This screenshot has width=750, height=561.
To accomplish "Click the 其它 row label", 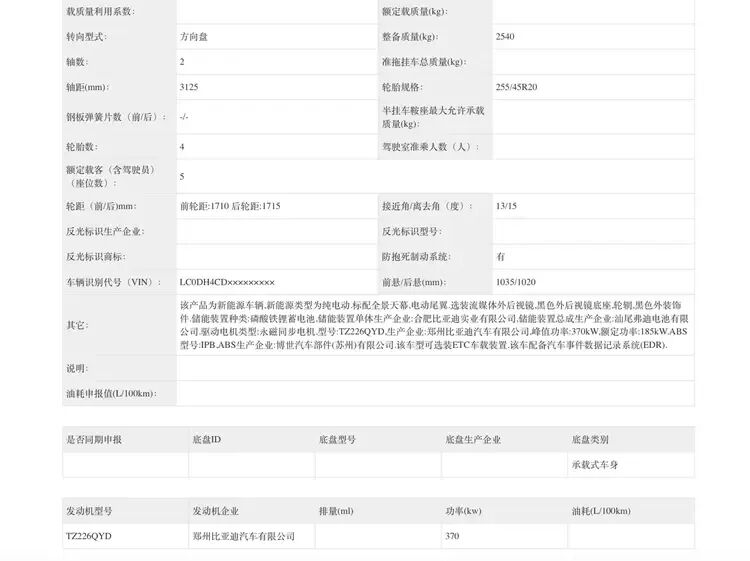I will tap(76, 325).
